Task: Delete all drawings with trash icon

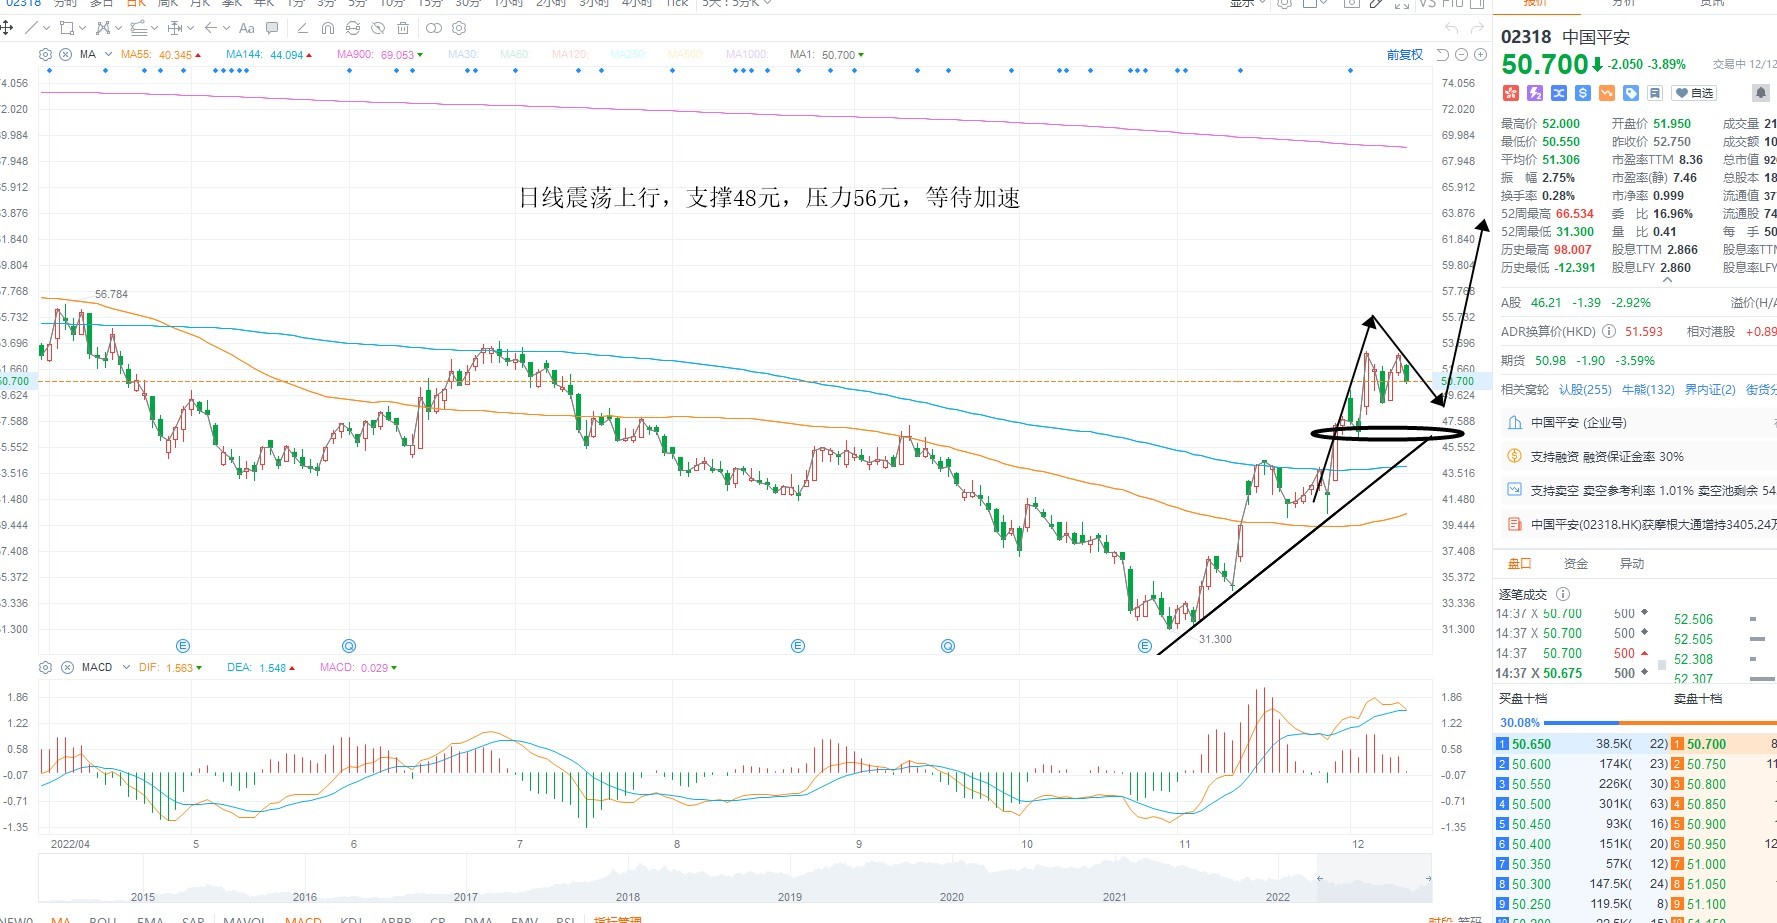Action: tap(403, 28)
